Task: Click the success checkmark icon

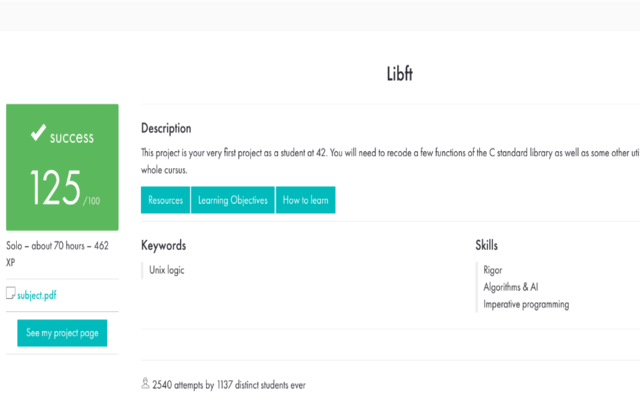Action: click(x=38, y=133)
